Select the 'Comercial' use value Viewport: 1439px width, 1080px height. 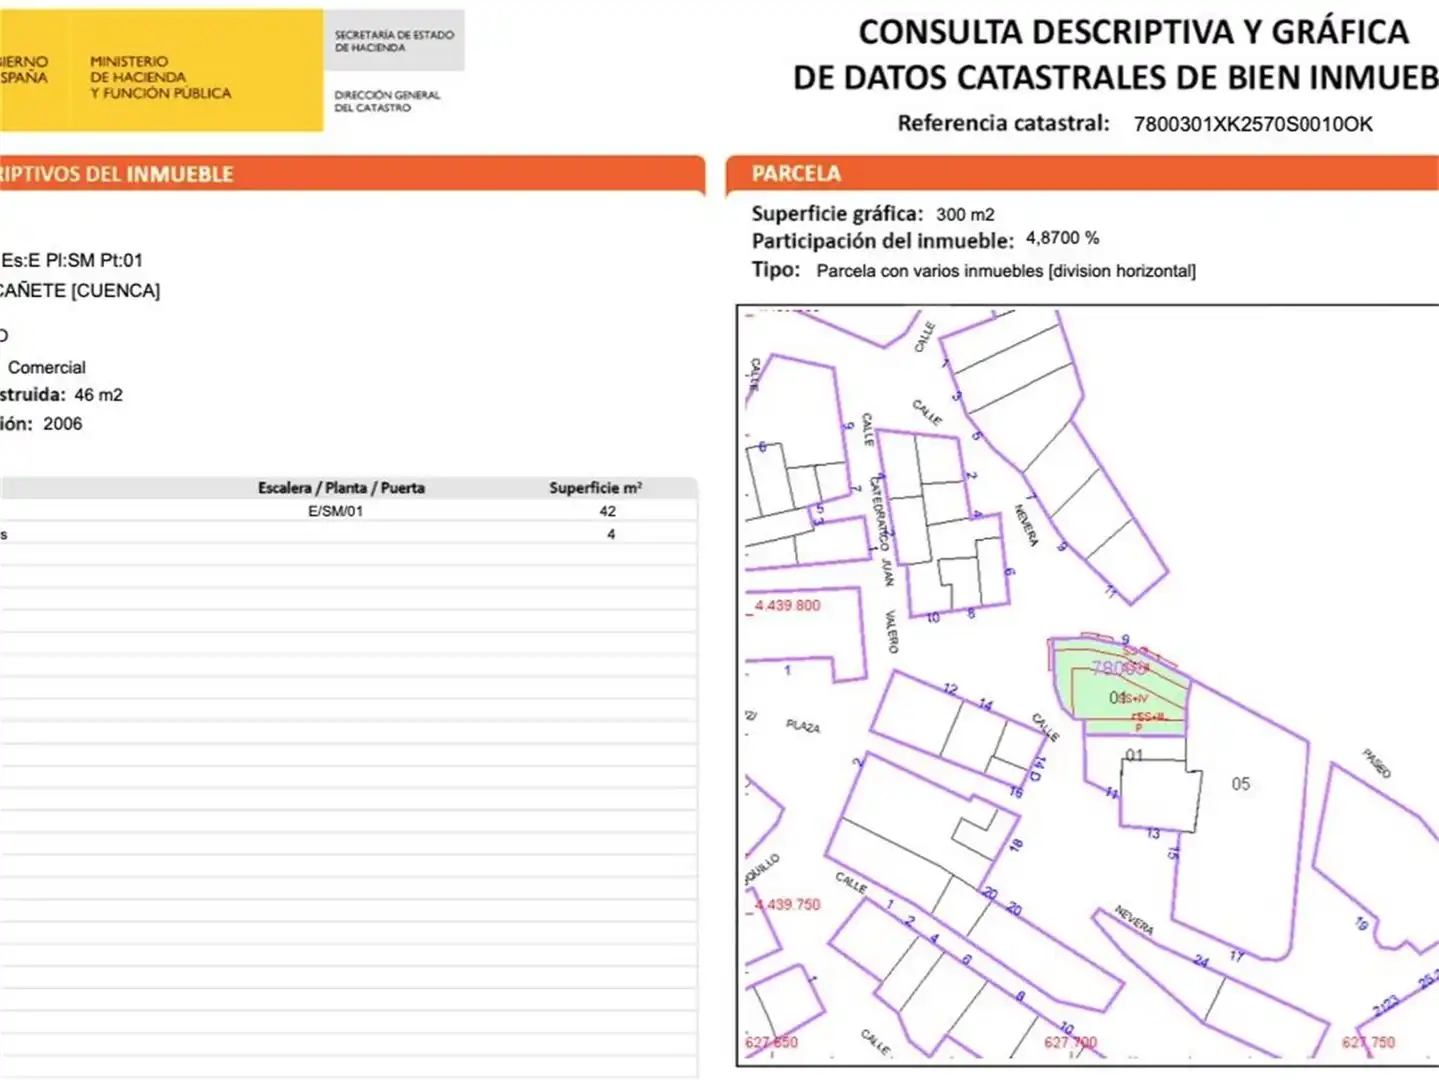(x=47, y=367)
